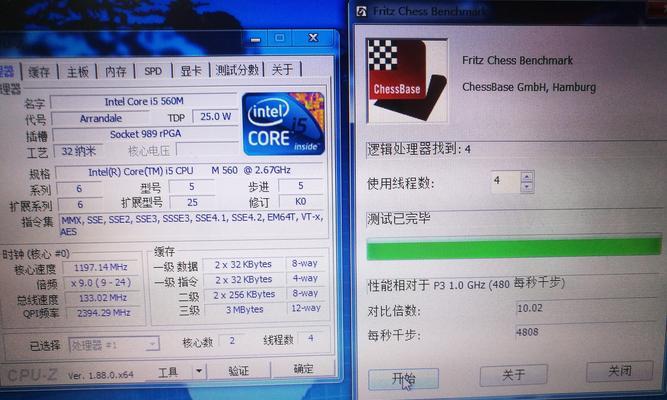Image resolution: width=667 pixels, height=400 pixels.
Task: Minimize the CPU-Z window
Action: pos(255,40)
